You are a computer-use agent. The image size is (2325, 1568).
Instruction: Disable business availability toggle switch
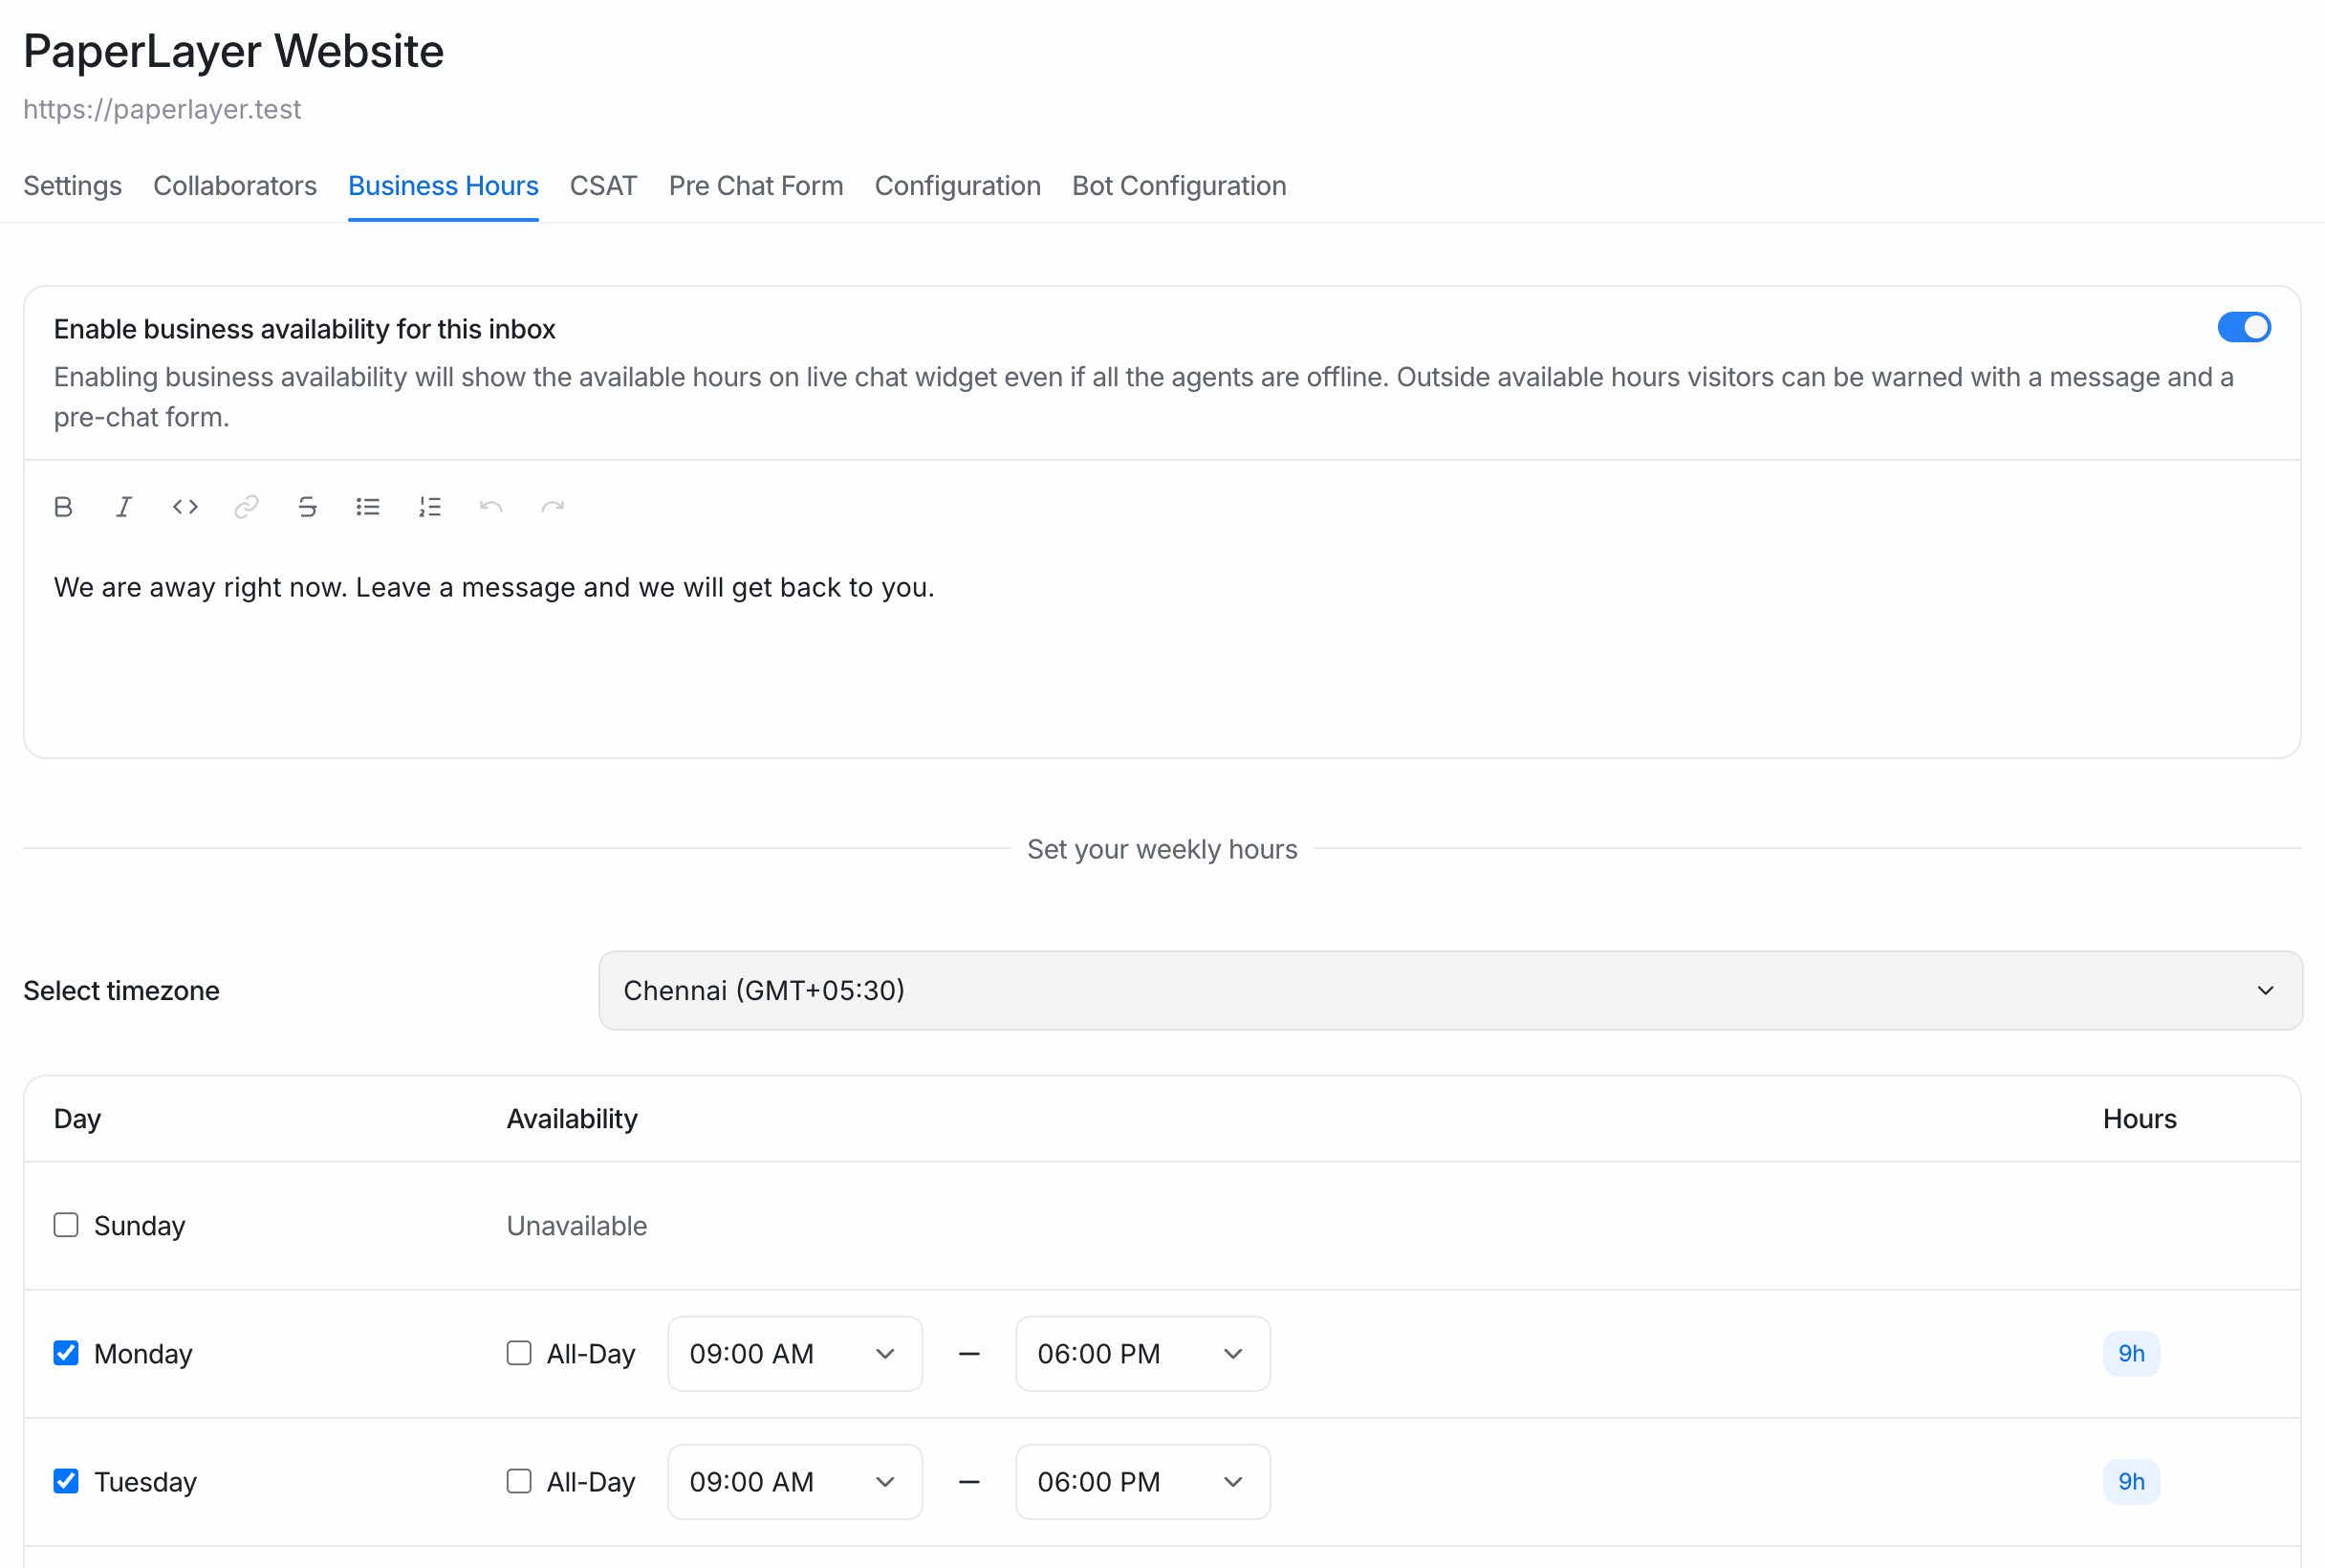(2244, 327)
